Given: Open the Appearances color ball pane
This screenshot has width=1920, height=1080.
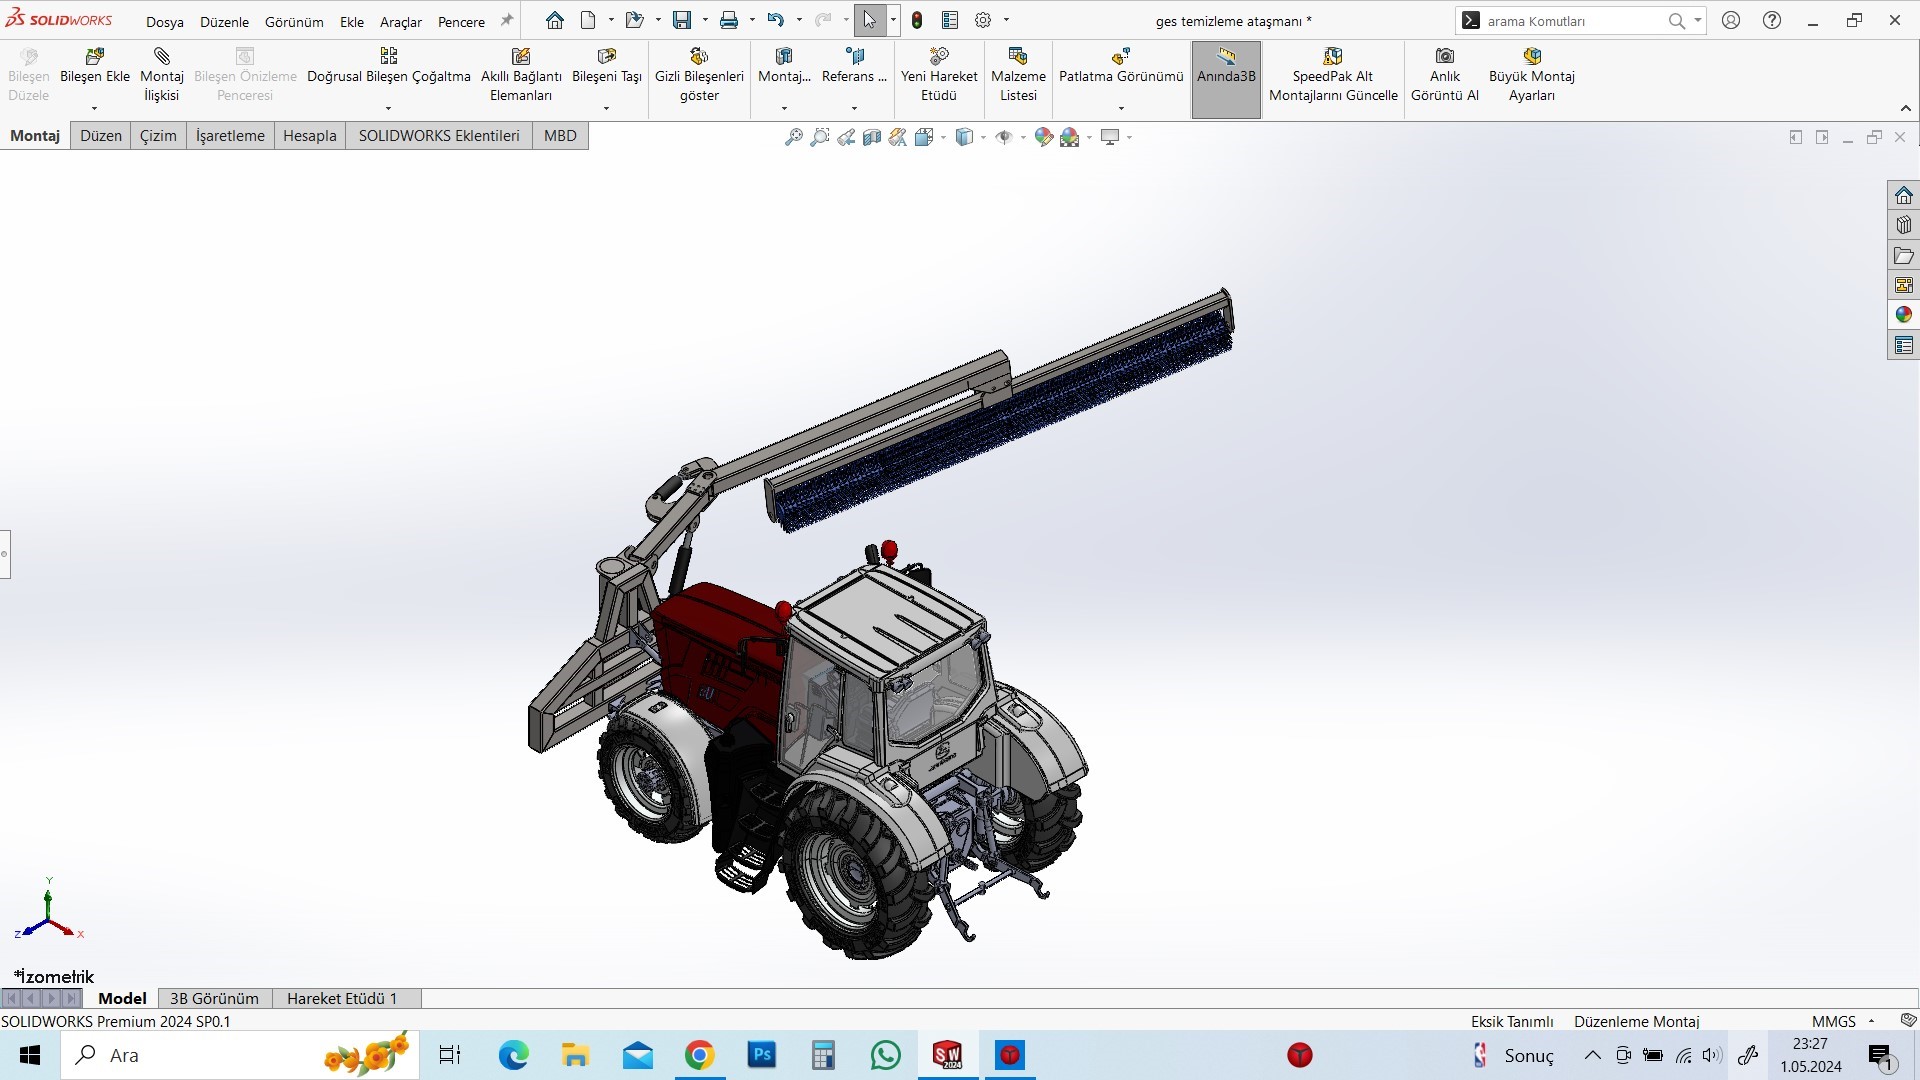Looking at the screenshot, I should [x=1903, y=315].
